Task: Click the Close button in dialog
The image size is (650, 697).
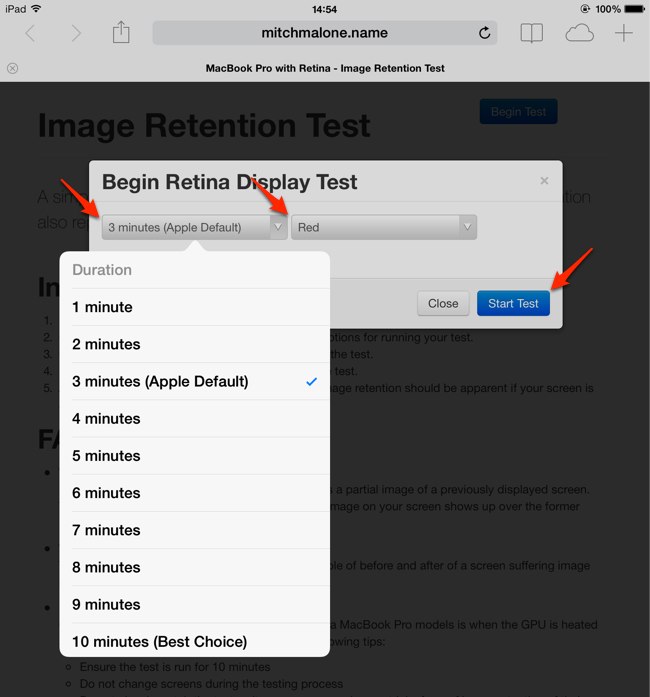Action: [x=443, y=304]
